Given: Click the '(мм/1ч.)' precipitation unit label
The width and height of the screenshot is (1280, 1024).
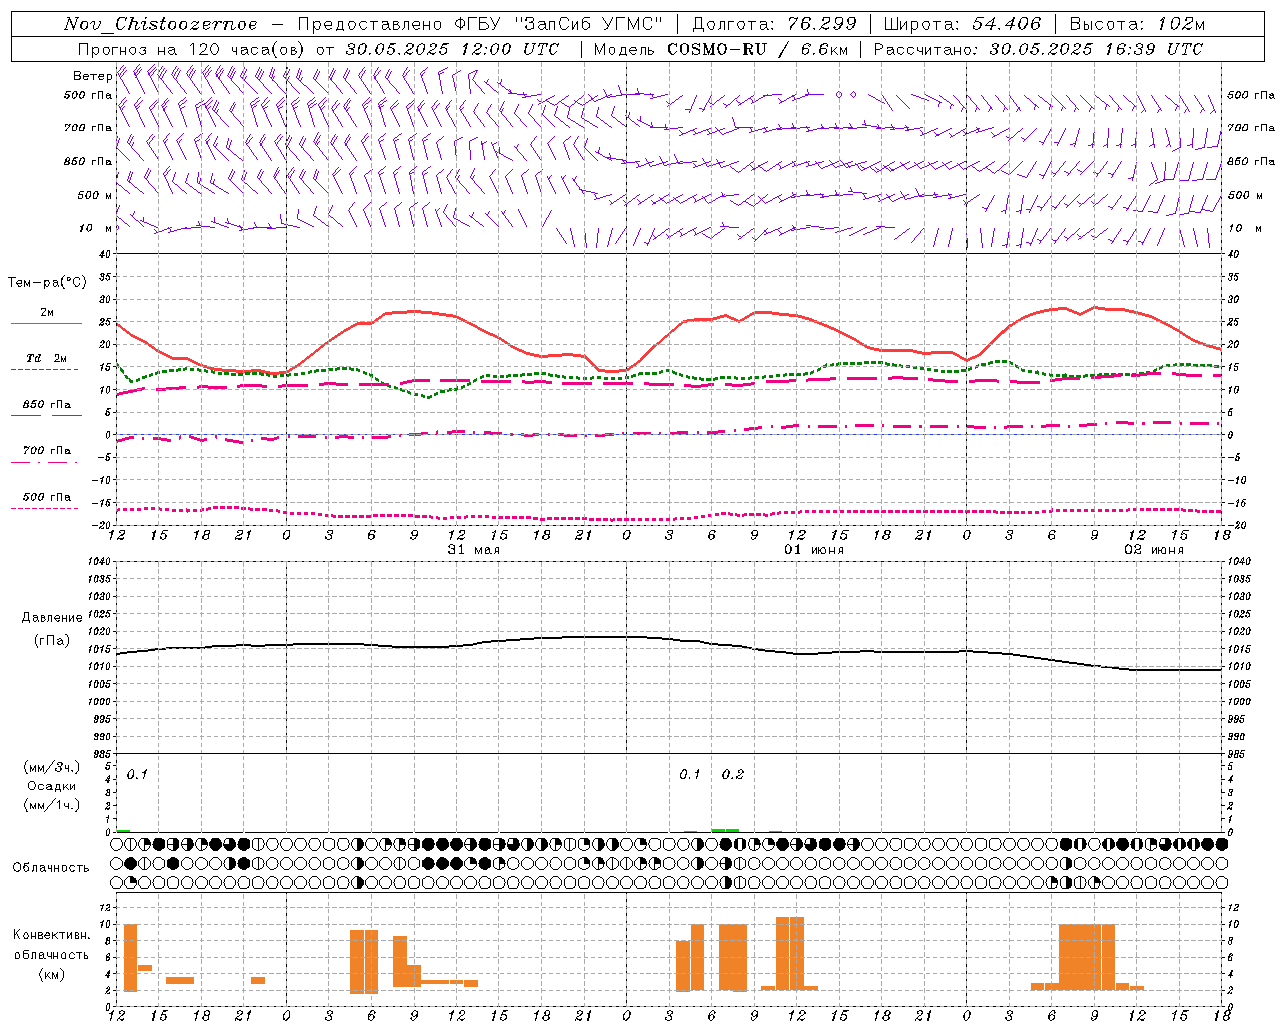Looking at the screenshot, I should coord(52,805).
